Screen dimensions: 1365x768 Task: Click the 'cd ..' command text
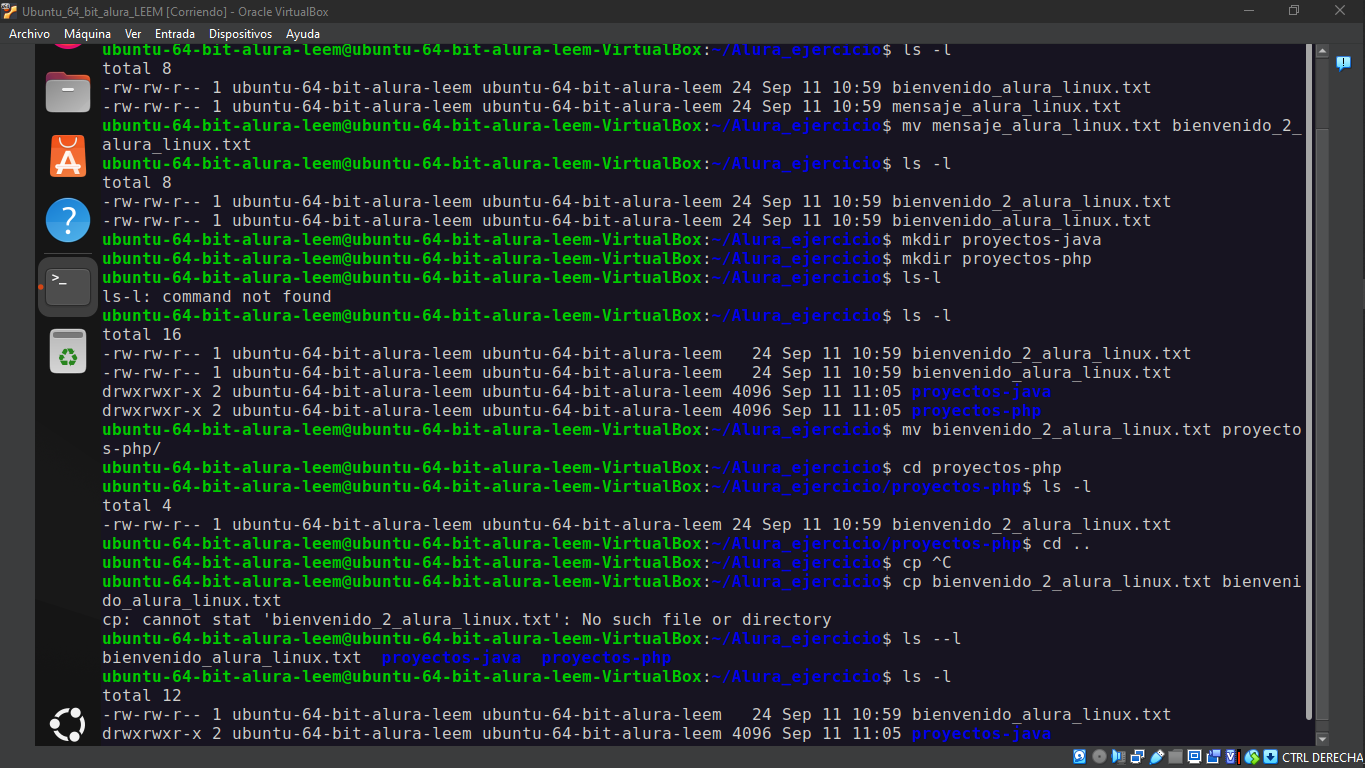(1067, 544)
